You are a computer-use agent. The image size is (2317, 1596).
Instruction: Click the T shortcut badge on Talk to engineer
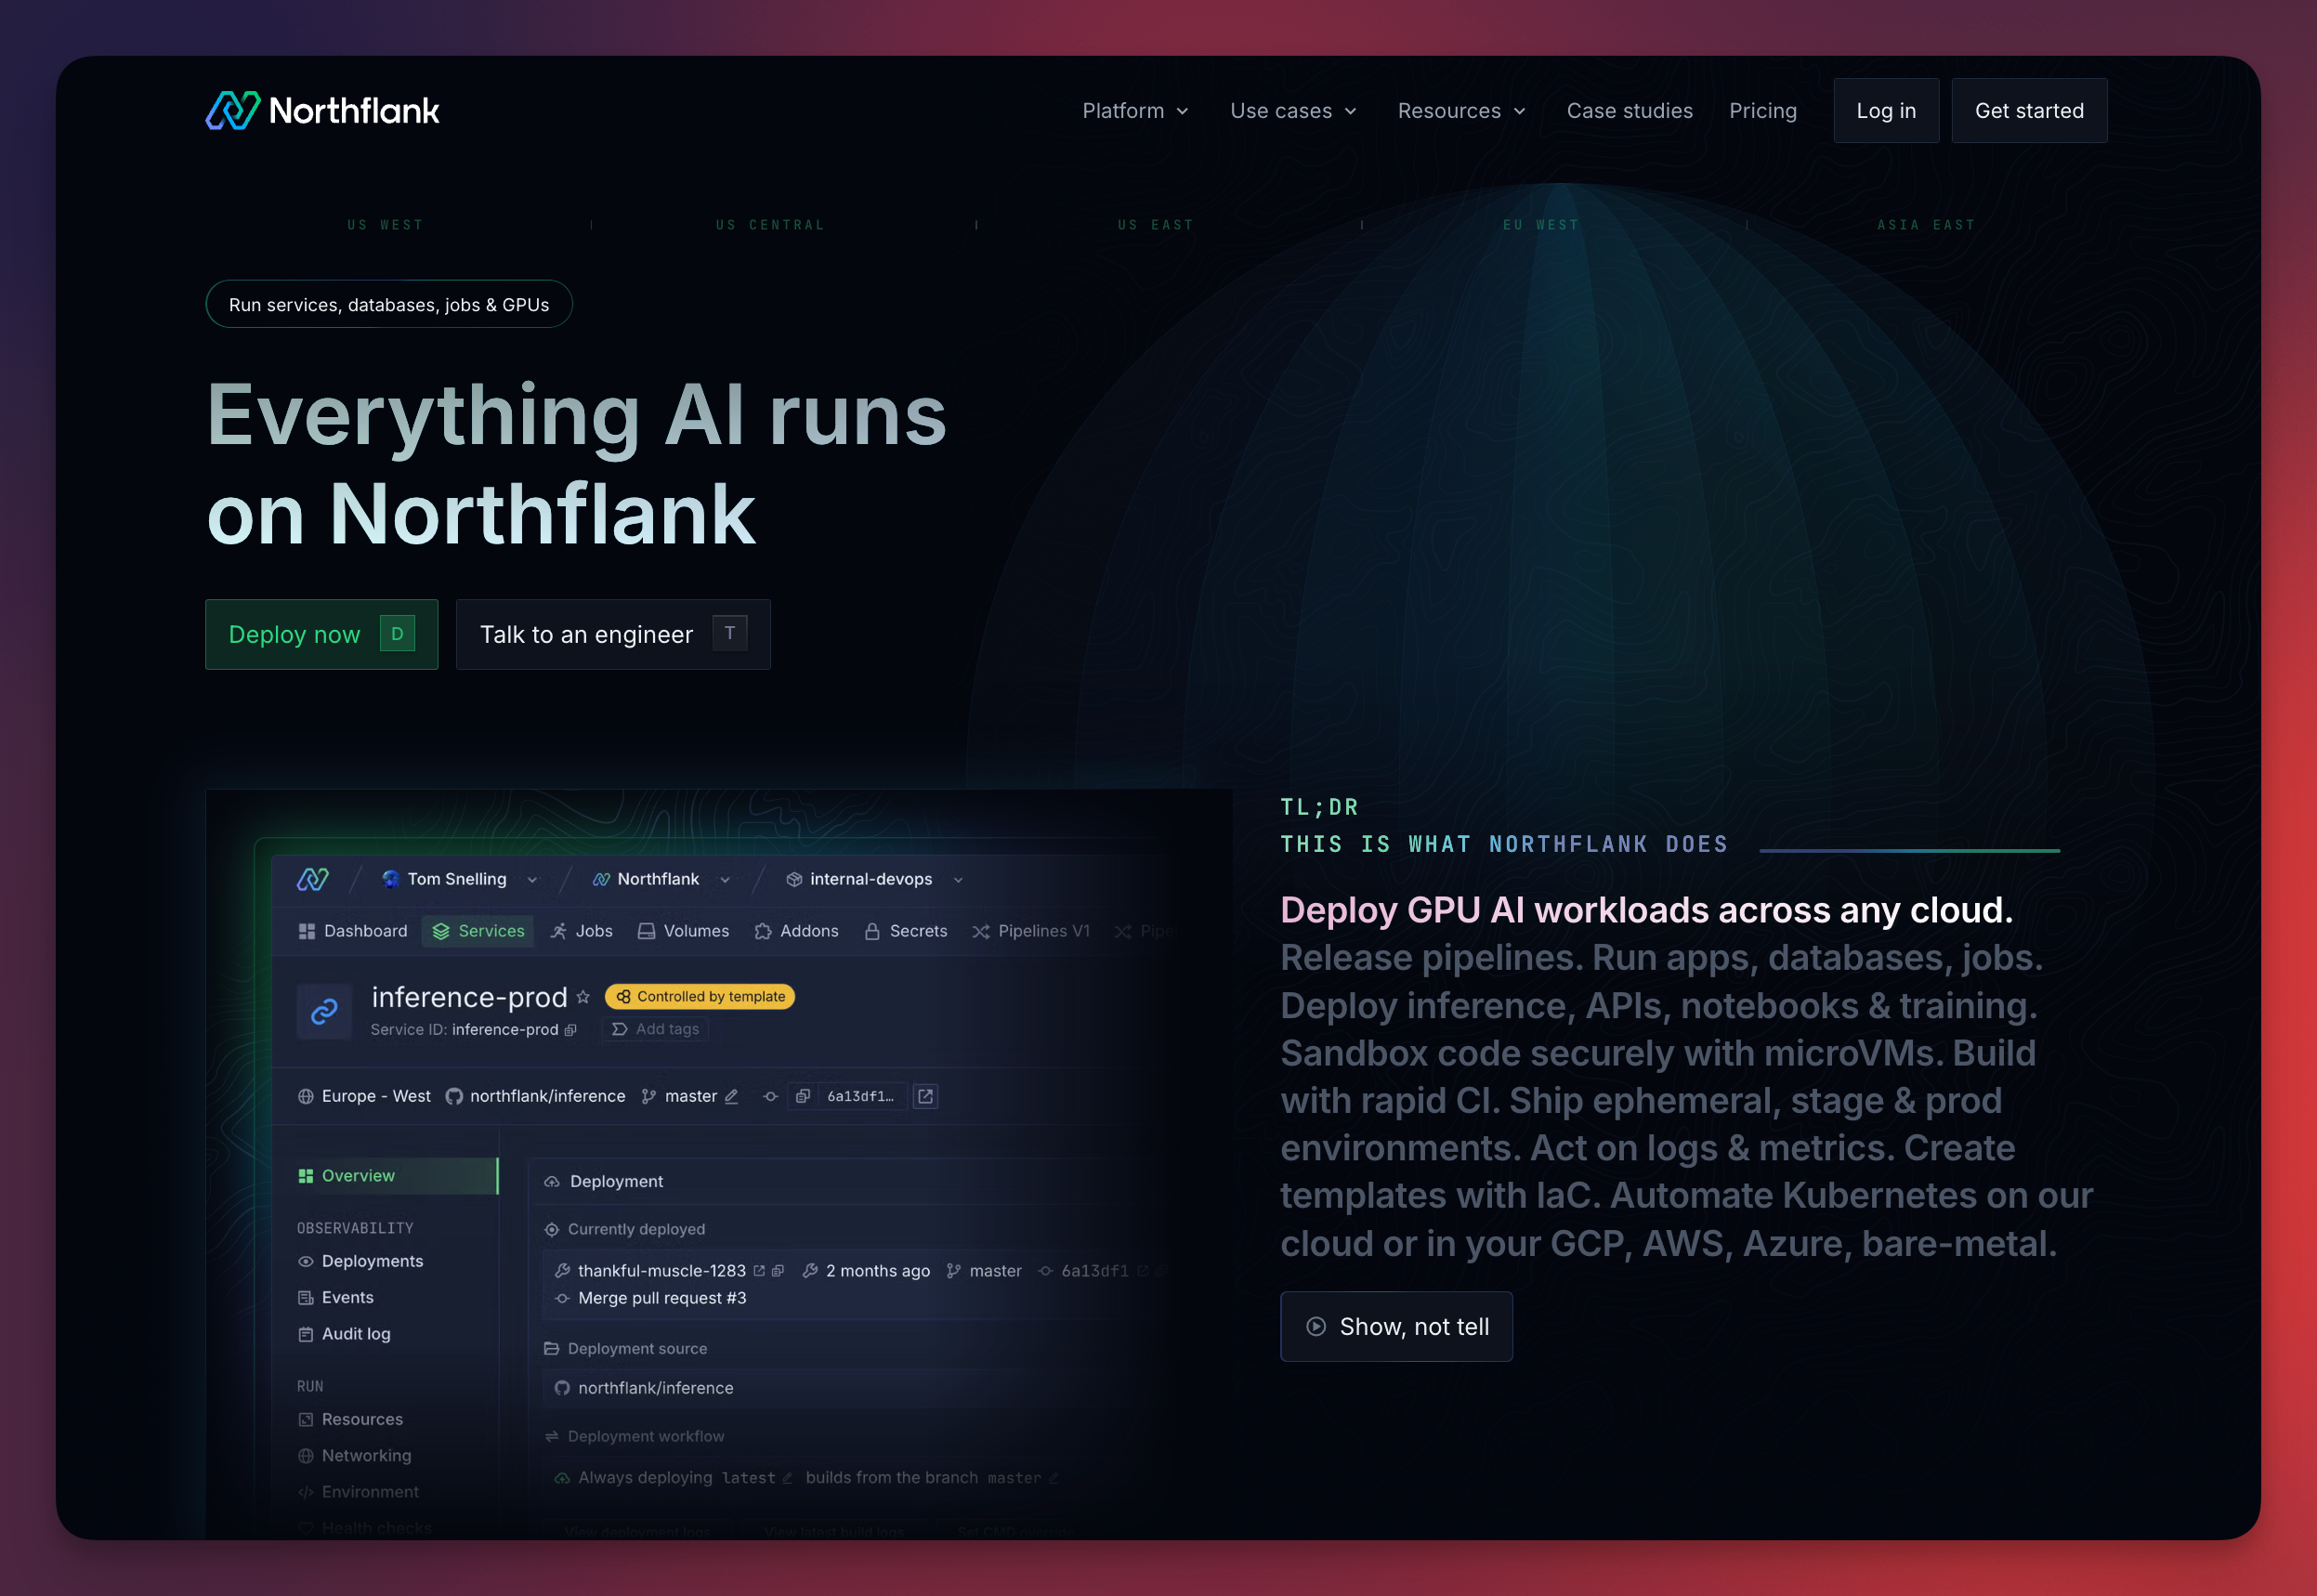pos(730,633)
